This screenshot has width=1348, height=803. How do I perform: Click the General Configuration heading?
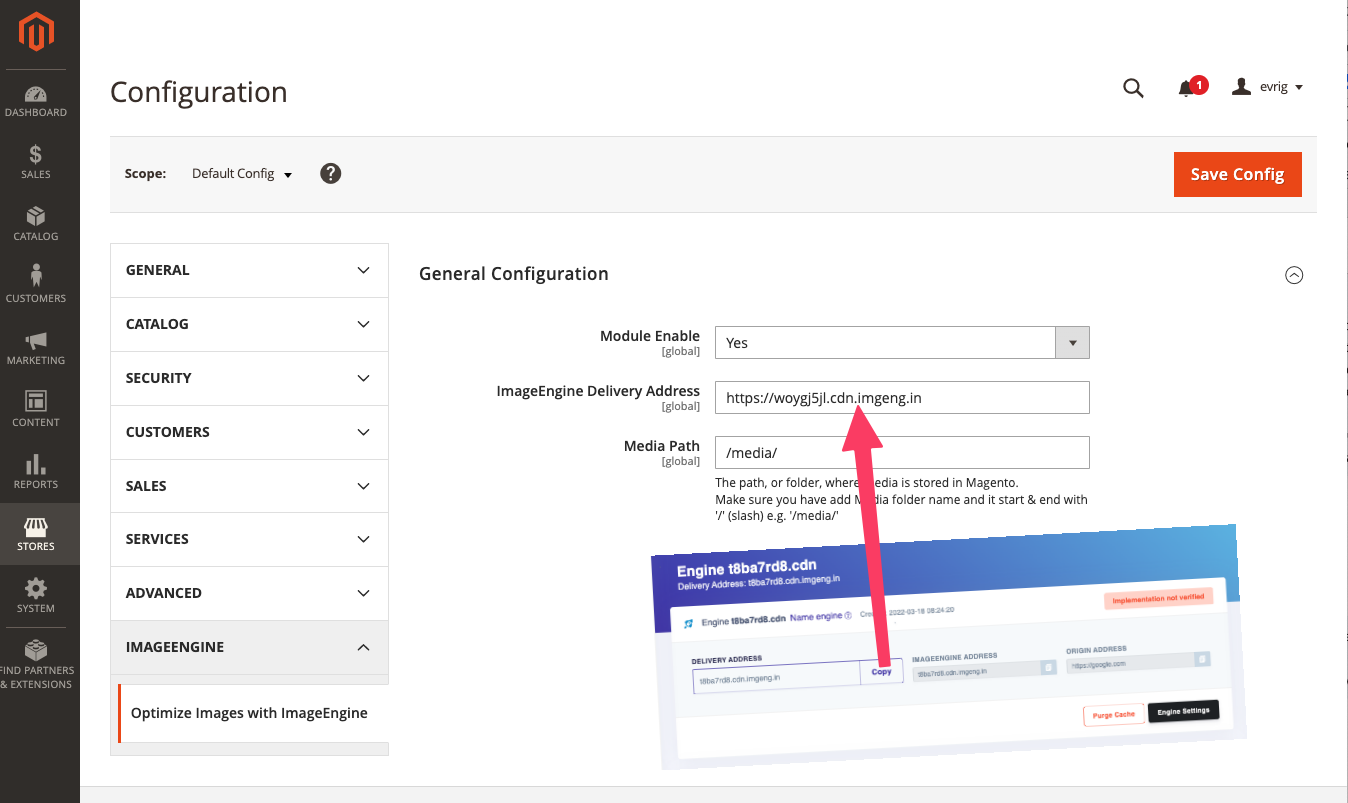pyautogui.click(x=513, y=274)
